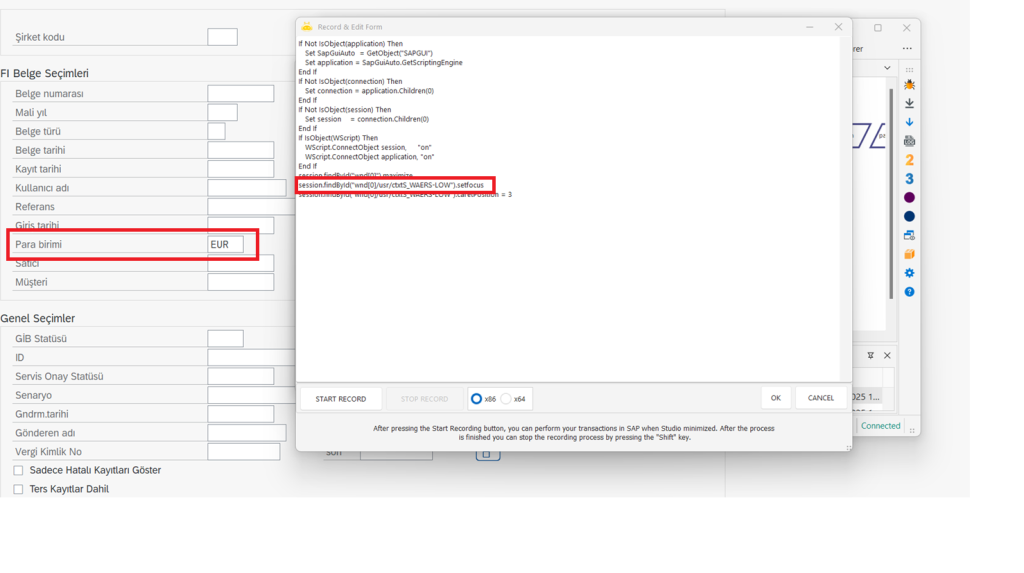Click the 'Belge numarası' input field

point(240,94)
